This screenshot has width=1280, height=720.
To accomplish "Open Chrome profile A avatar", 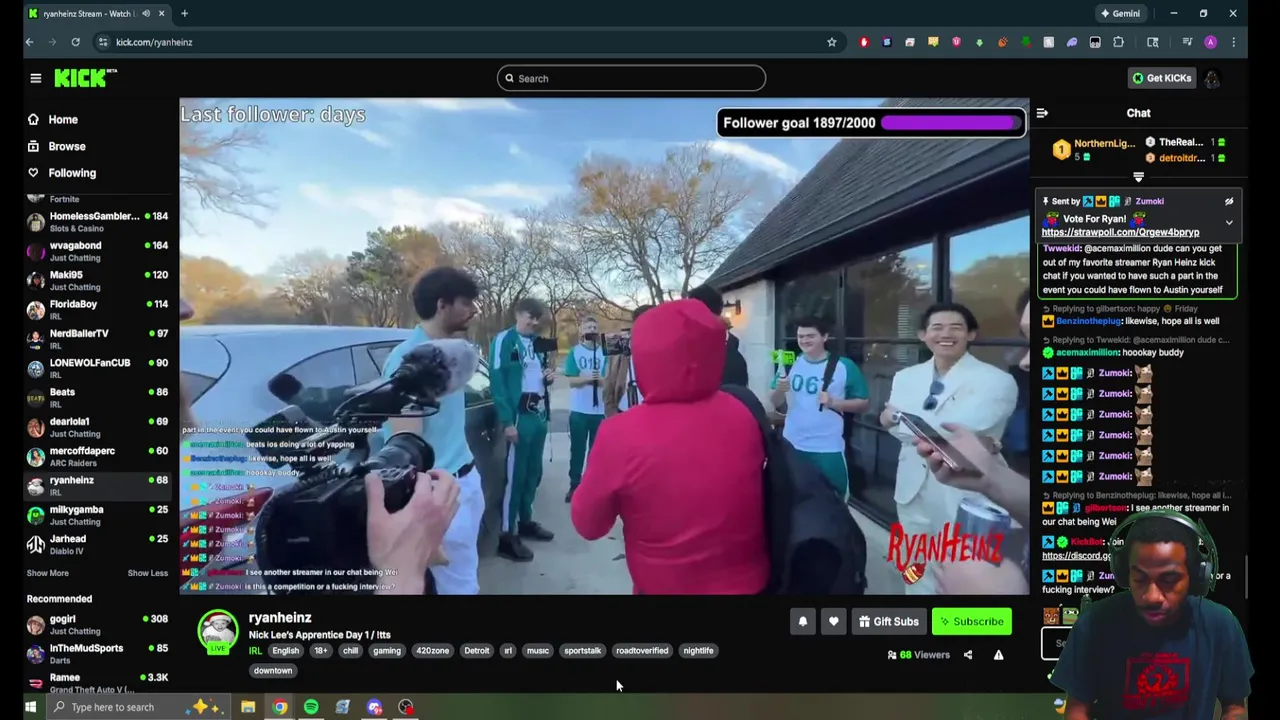I will point(1210,42).
